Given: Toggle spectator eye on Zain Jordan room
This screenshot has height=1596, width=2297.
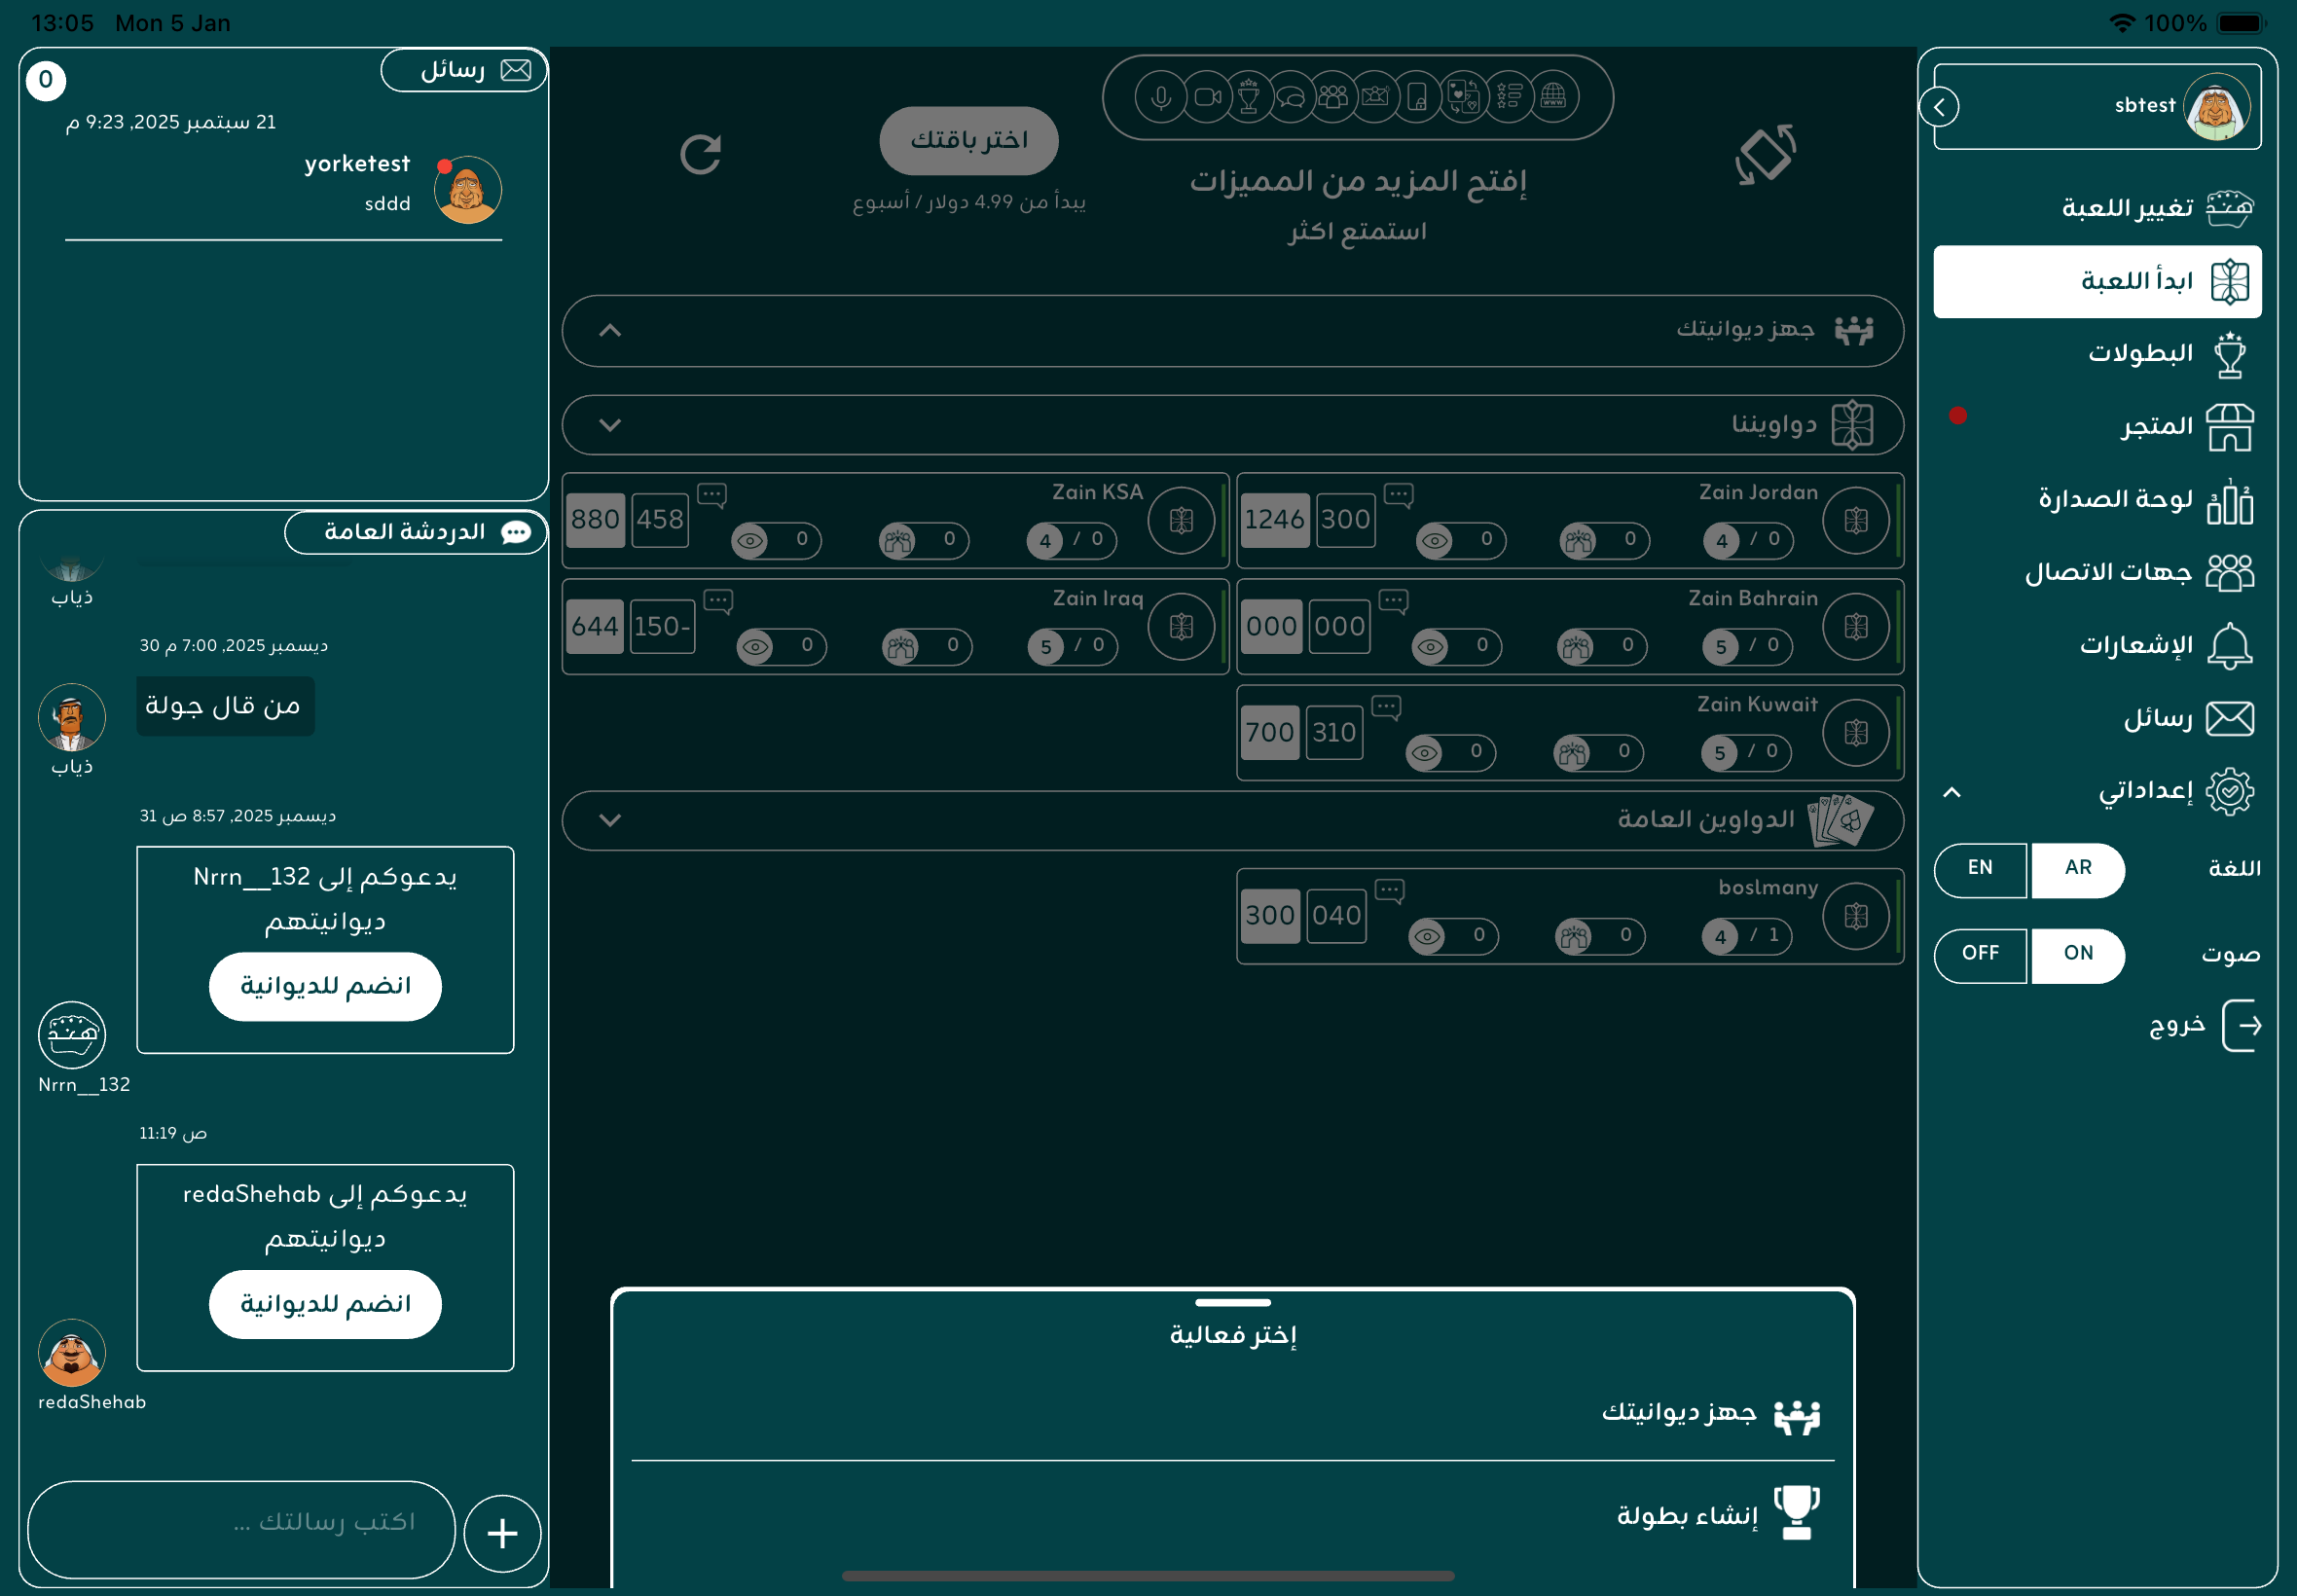Looking at the screenshot, I should (x=1435, y=541).
